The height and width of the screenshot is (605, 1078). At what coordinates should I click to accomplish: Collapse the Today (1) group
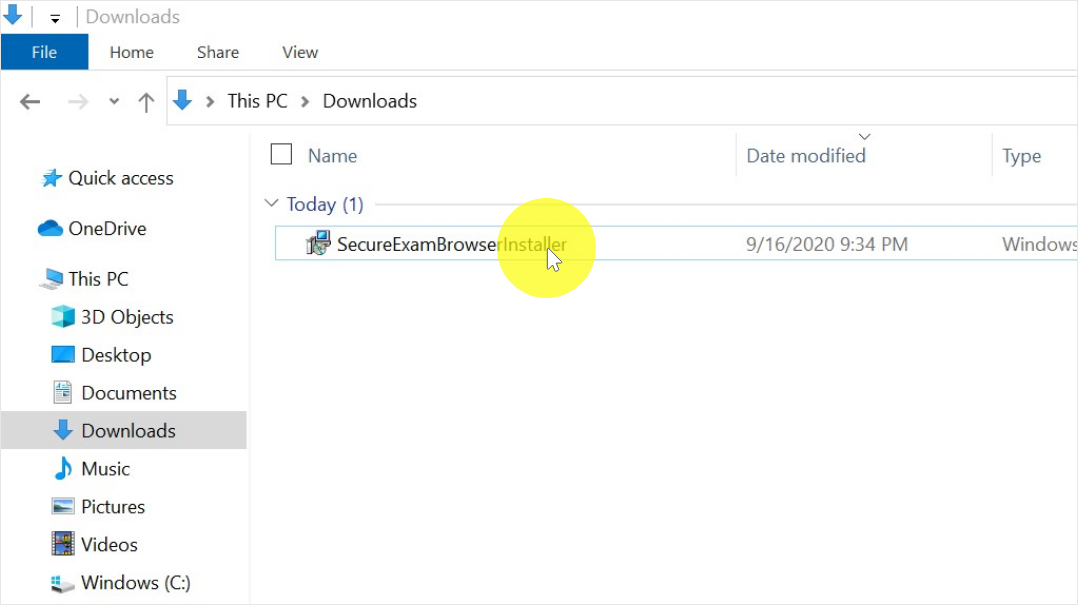[272, 204]
